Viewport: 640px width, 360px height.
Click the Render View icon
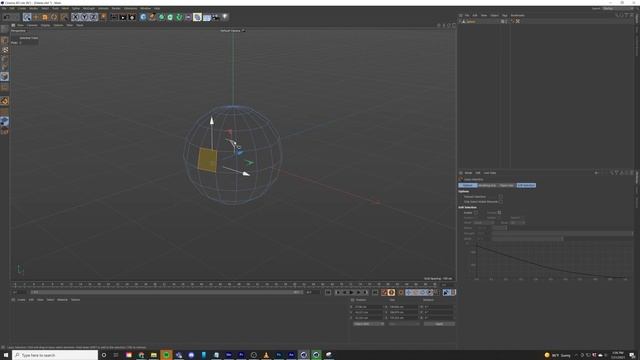[114, 17]
